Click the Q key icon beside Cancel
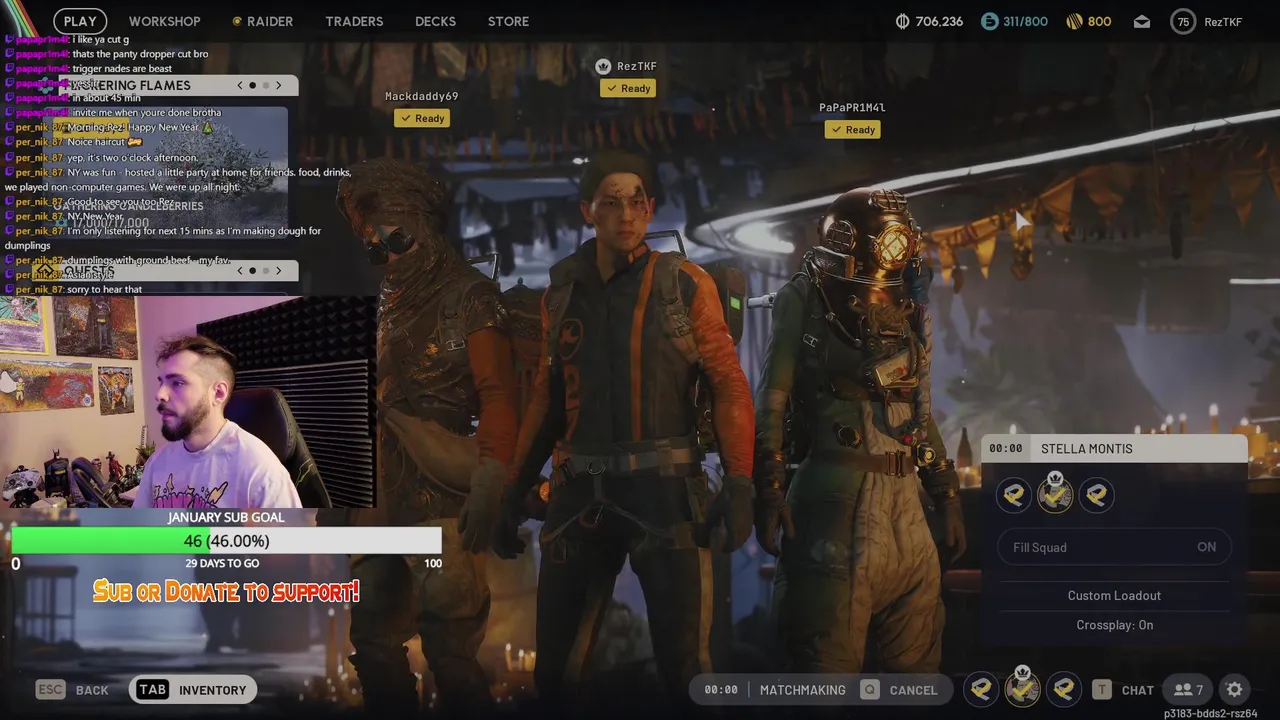Image resolution: width=1280 pixels, height=720 pixels. (870, 689)
